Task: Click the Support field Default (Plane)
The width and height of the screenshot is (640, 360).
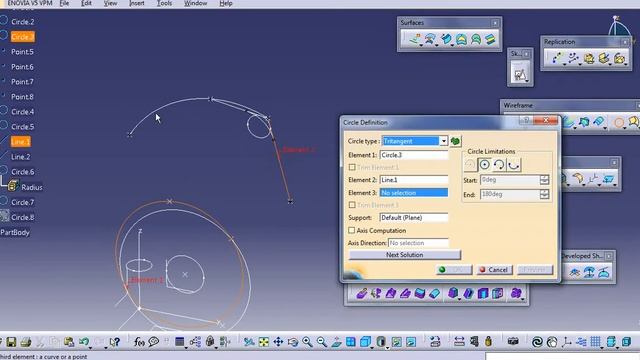Action: 413,218
